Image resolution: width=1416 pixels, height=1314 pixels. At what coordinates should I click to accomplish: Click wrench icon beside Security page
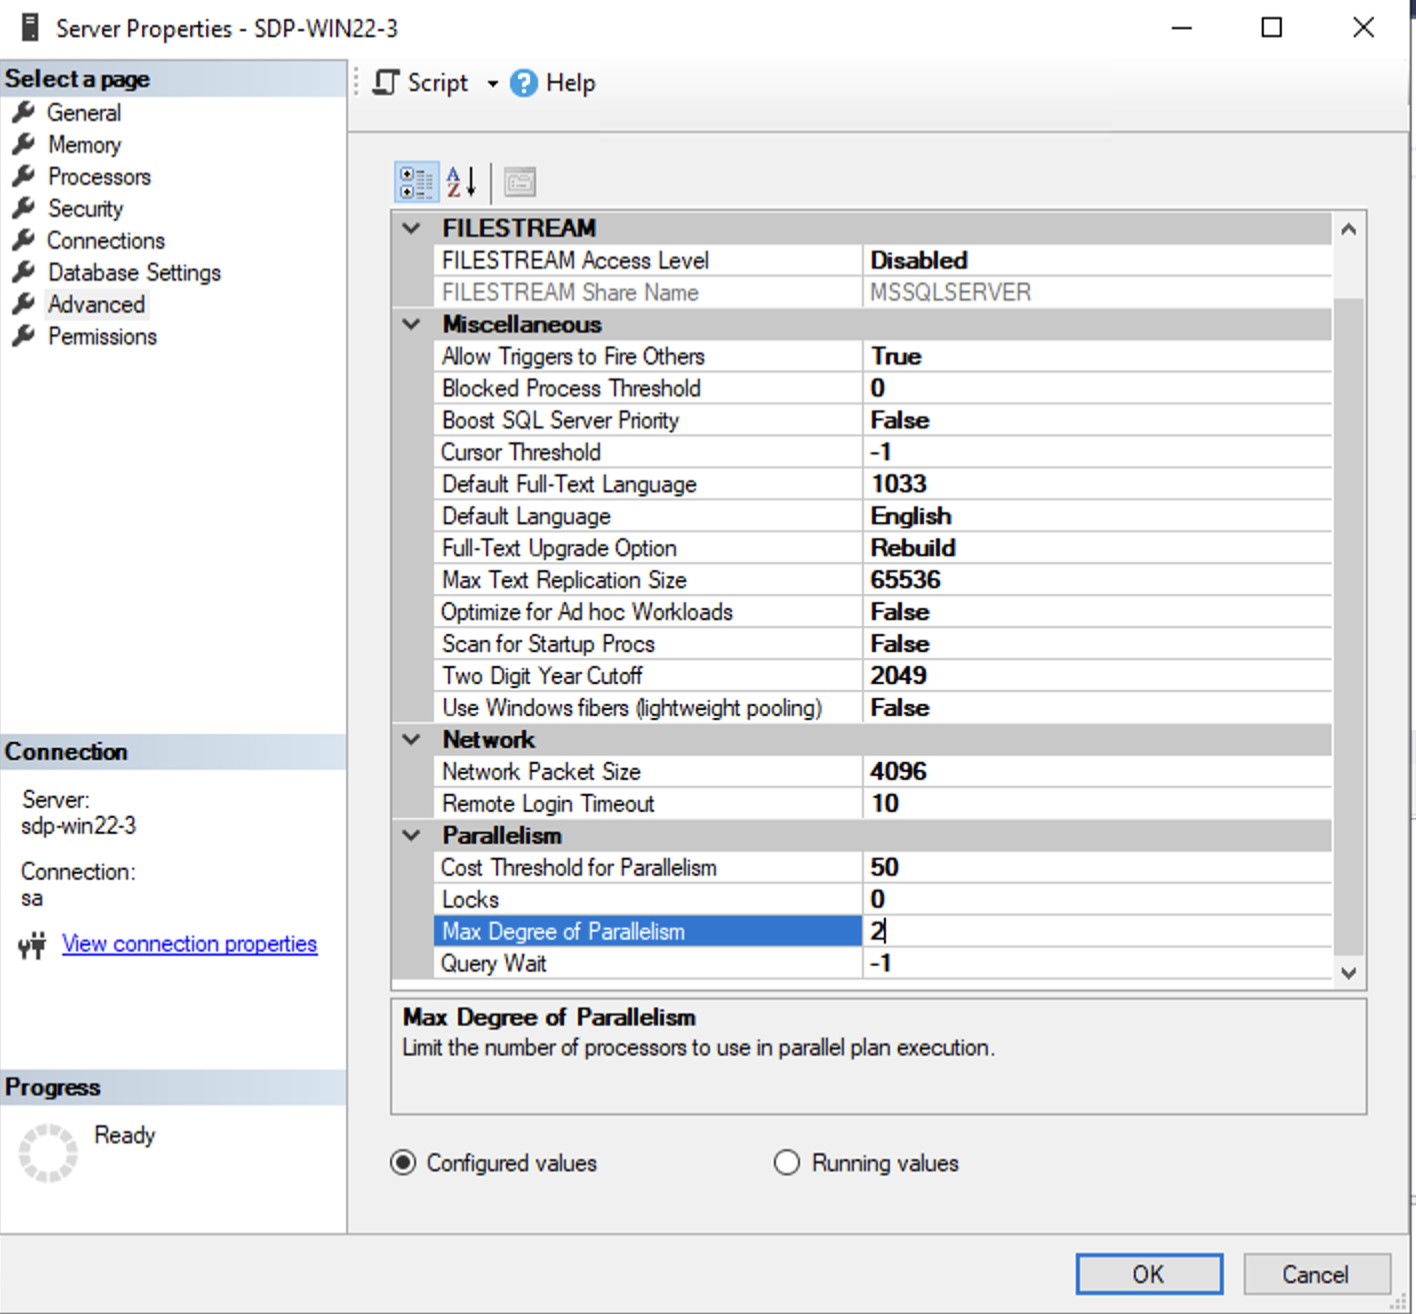coord(24,209)
